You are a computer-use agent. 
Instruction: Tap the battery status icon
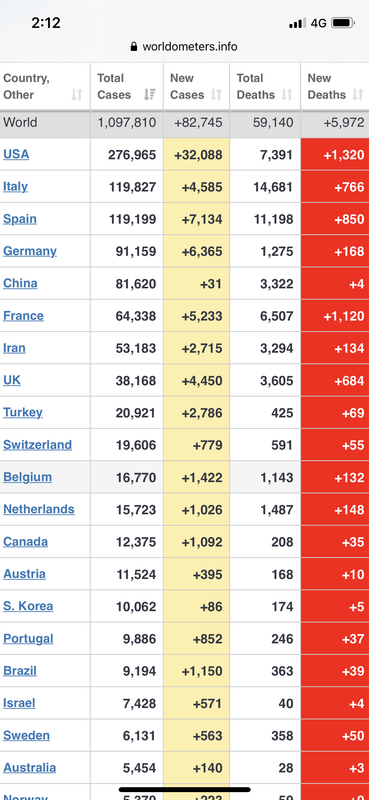(x=342, y=23)
